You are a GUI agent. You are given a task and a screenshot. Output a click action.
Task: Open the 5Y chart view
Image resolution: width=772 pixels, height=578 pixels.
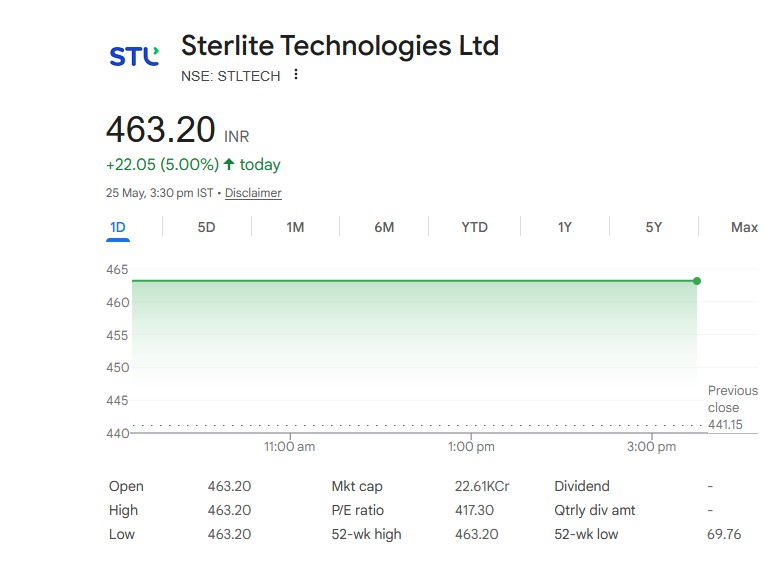(x=654, y=227)
